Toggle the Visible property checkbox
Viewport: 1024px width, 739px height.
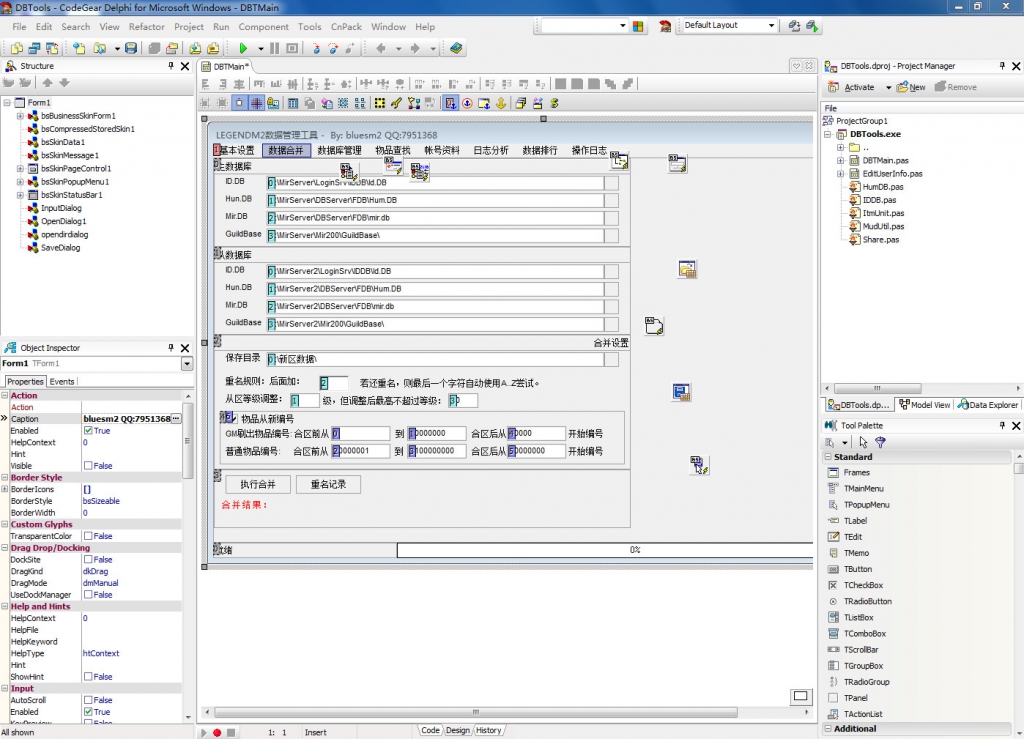88,466
